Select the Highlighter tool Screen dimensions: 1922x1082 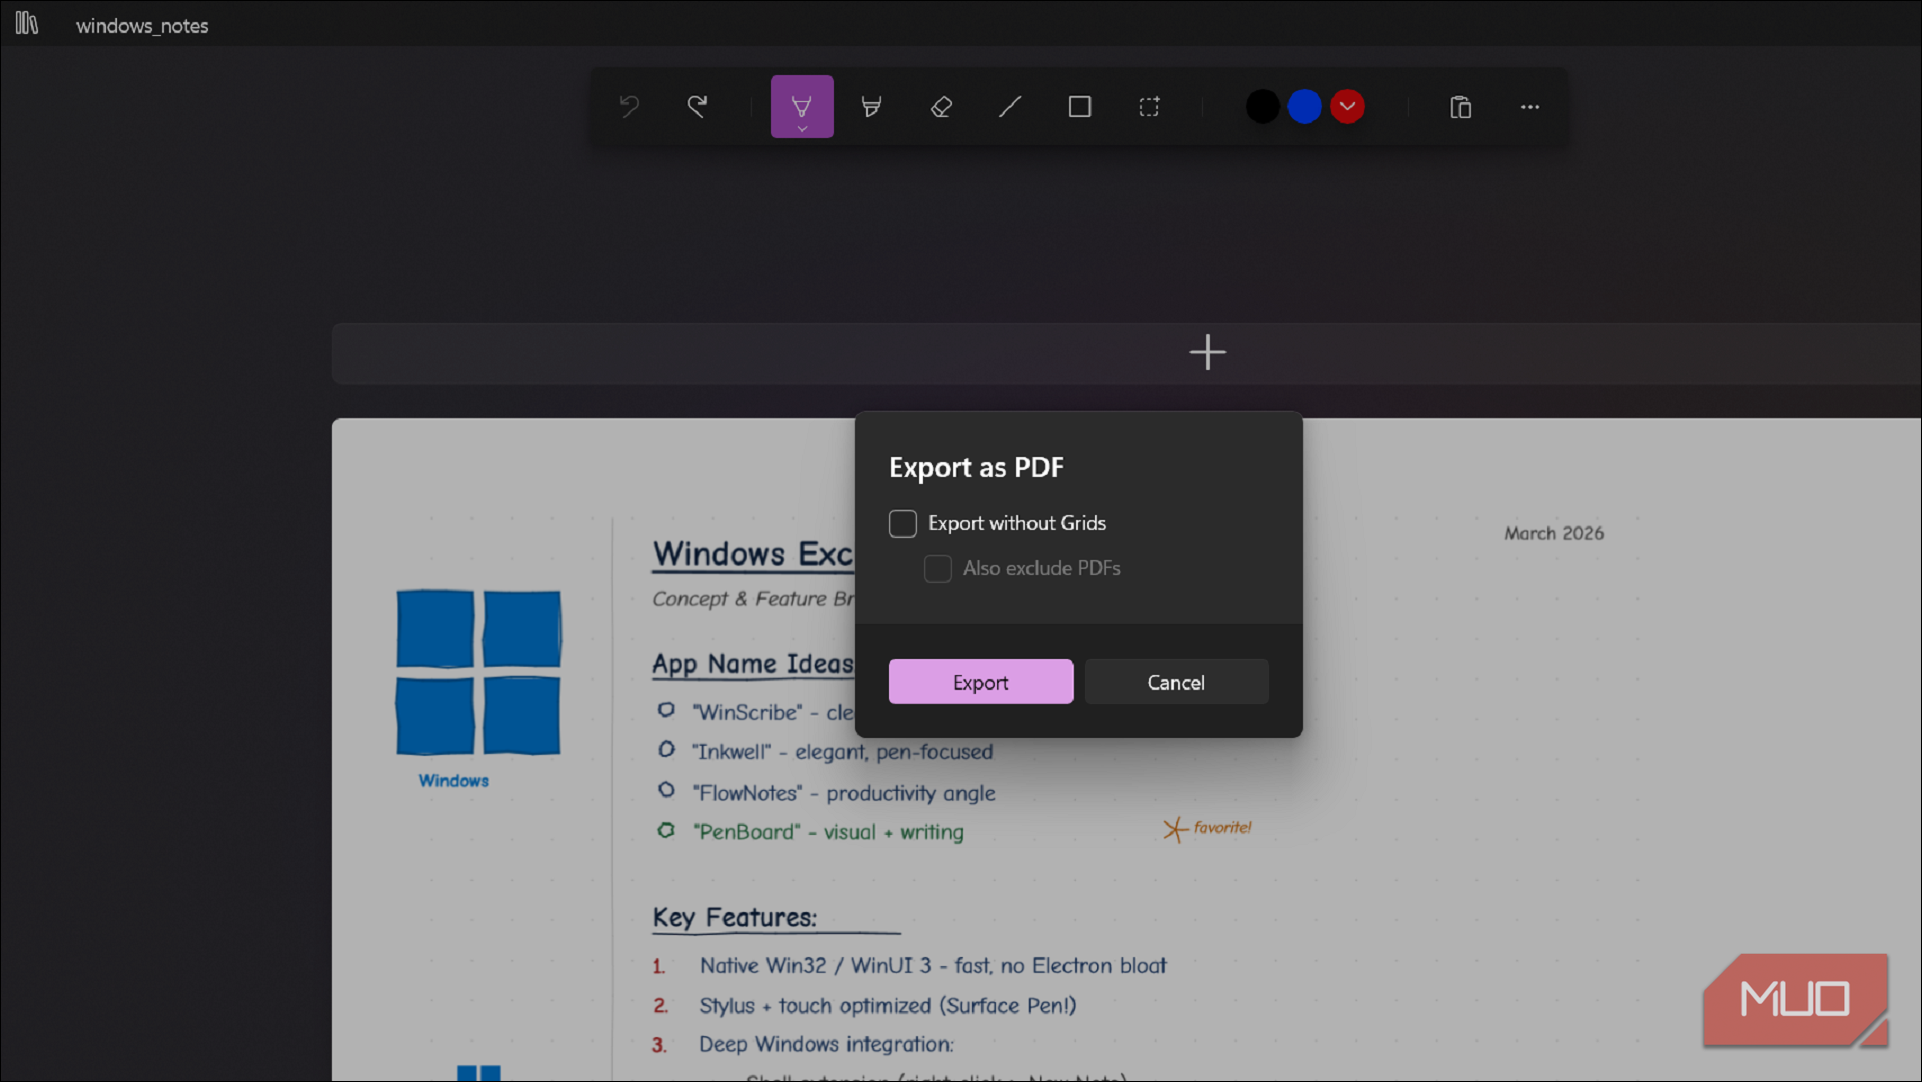tap(871, 106)
